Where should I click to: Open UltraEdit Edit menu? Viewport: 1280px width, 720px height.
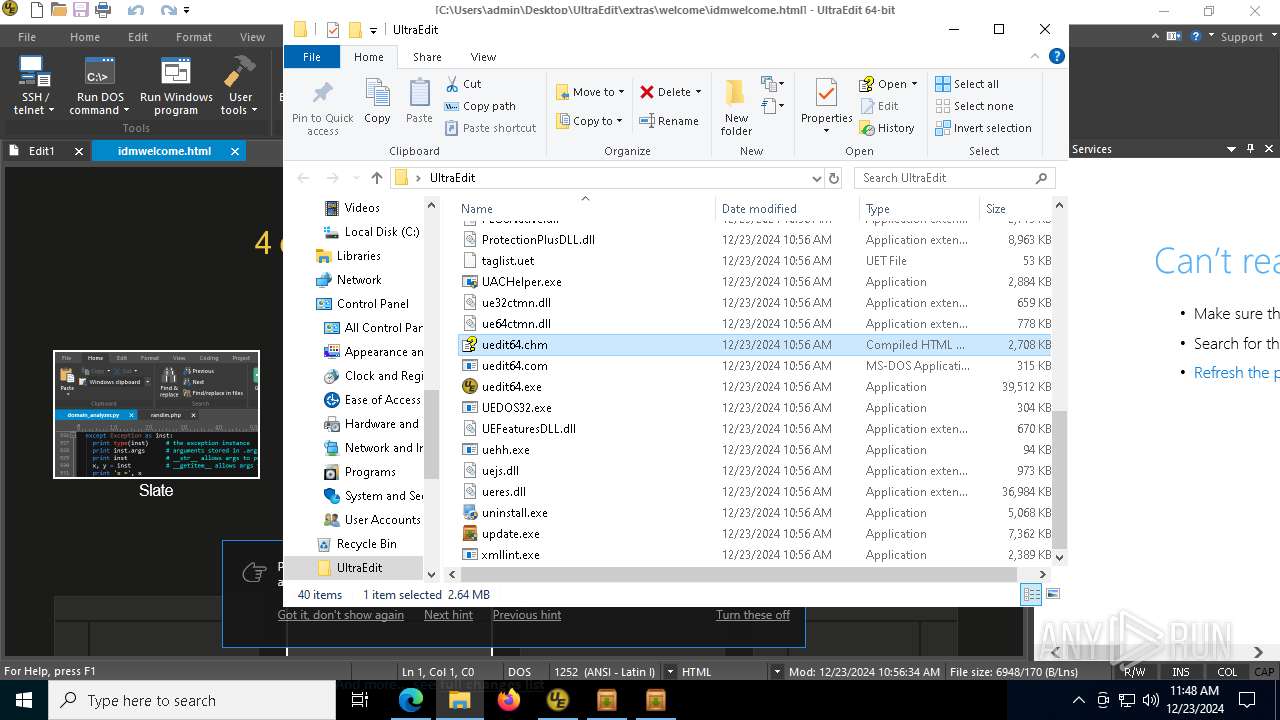(138, 37)
